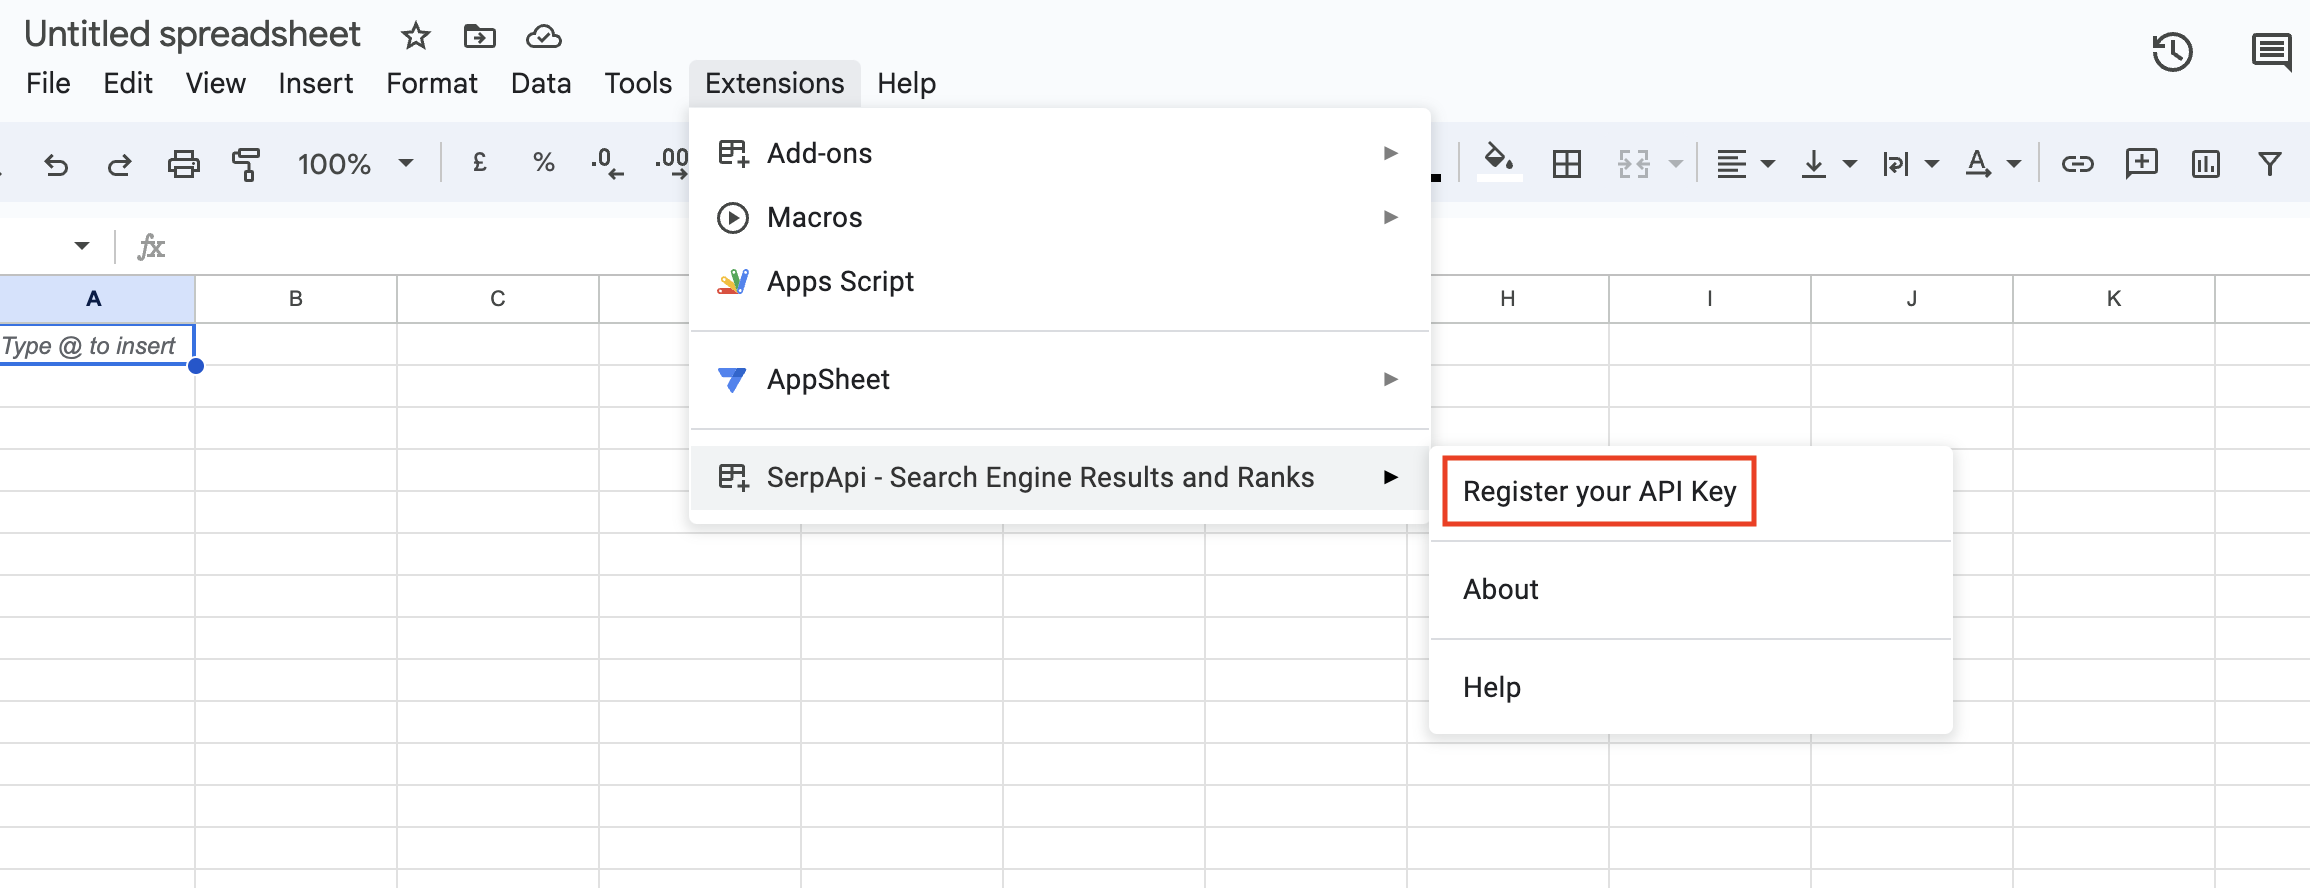Star the Untitled spreadsheet
The height and width of the screenshot is (888, 2310).
[x=415, y=37]
